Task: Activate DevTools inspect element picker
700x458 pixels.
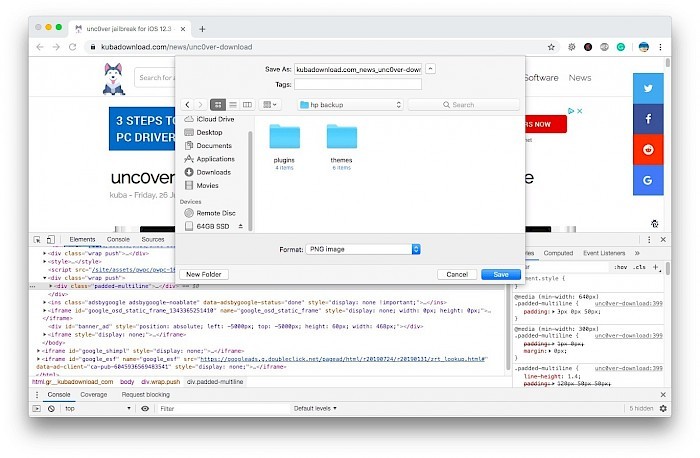Action: pos(37,240)
